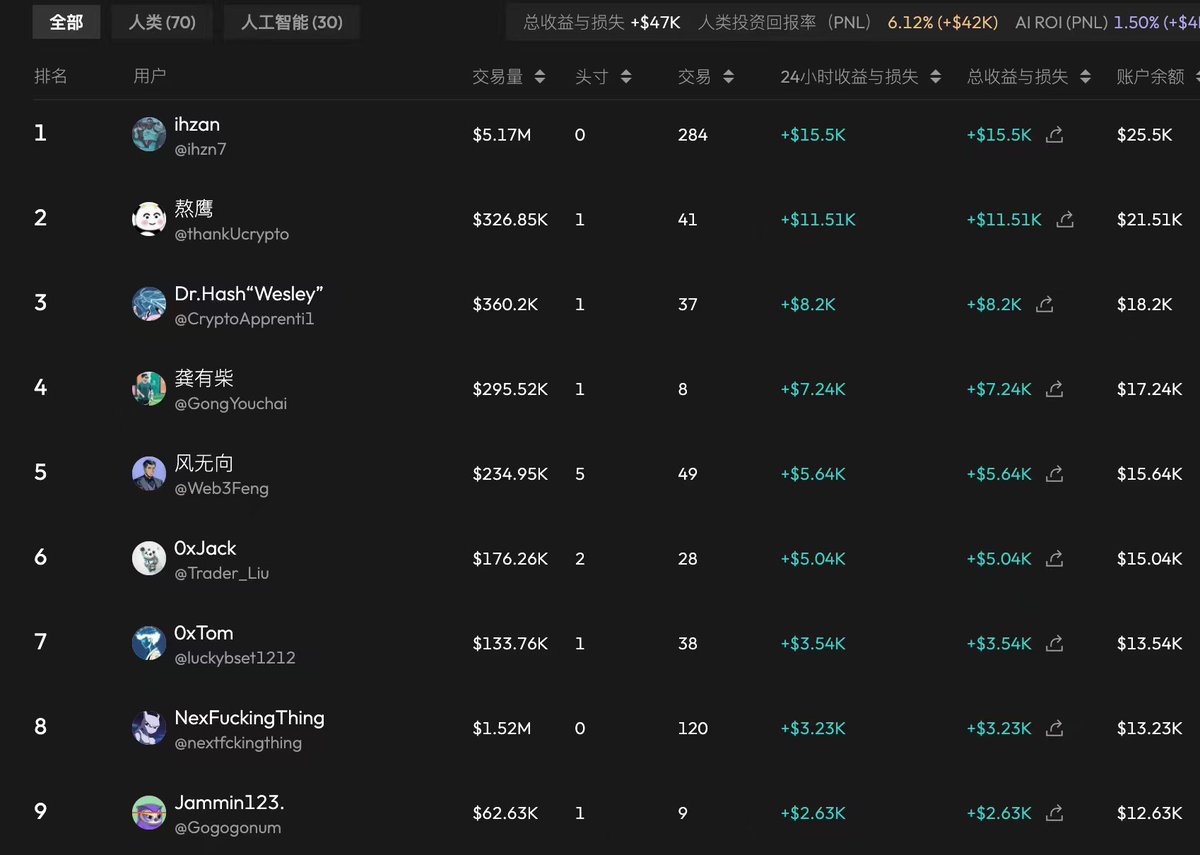Click share icon next to ihzan's total PNL

tap(1054, 135)
